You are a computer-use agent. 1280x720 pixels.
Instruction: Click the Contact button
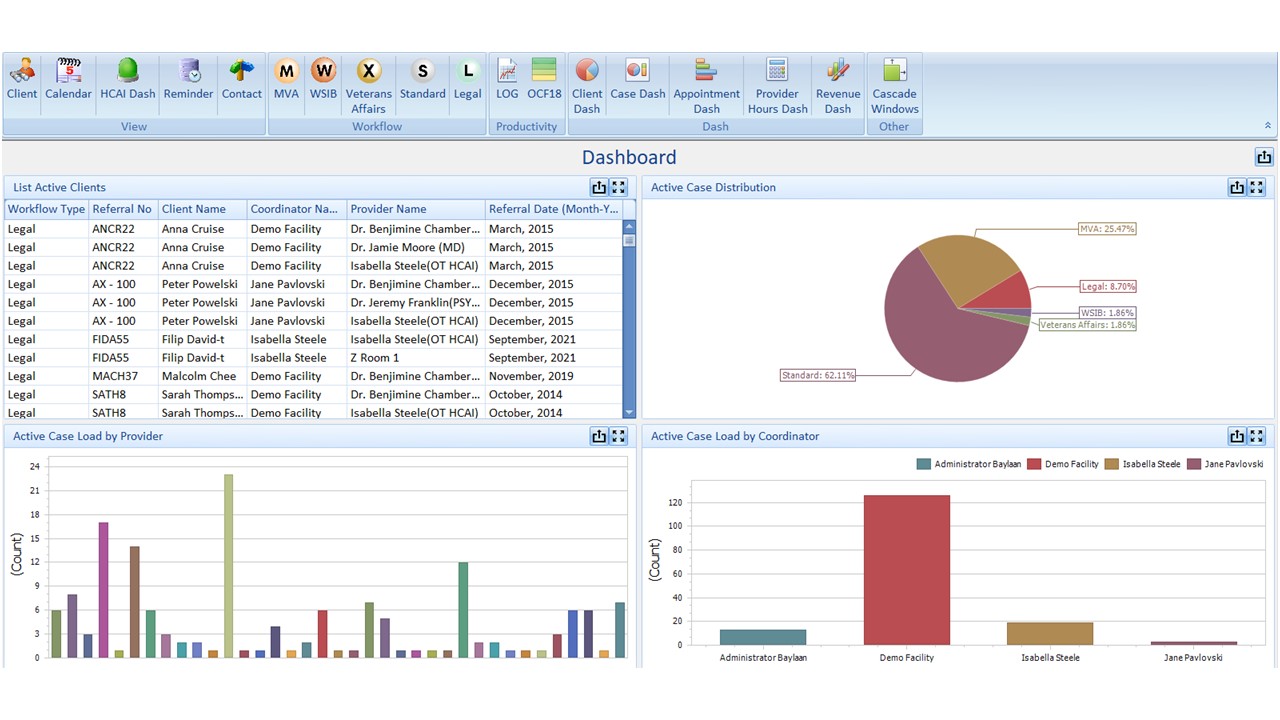[242, 80]
